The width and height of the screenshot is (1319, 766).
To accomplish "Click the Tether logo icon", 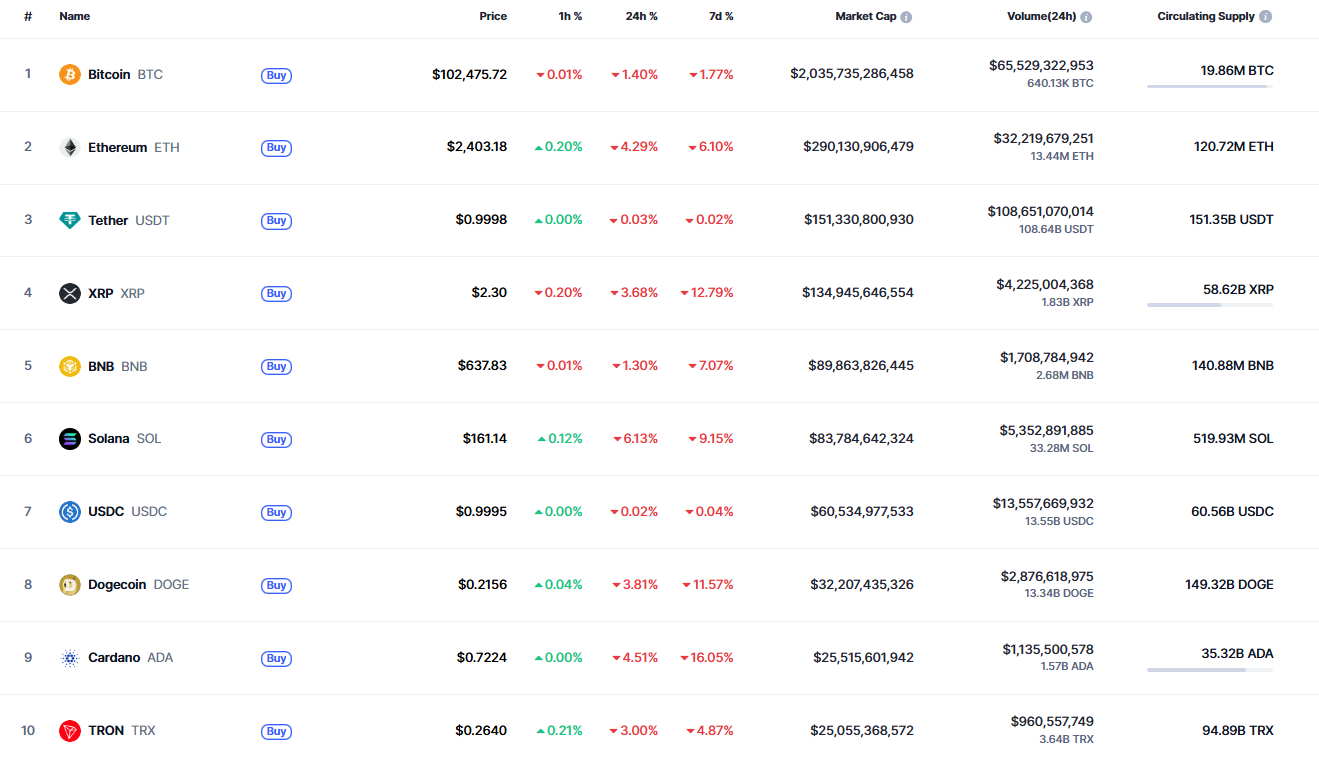I will click(69, 220).
